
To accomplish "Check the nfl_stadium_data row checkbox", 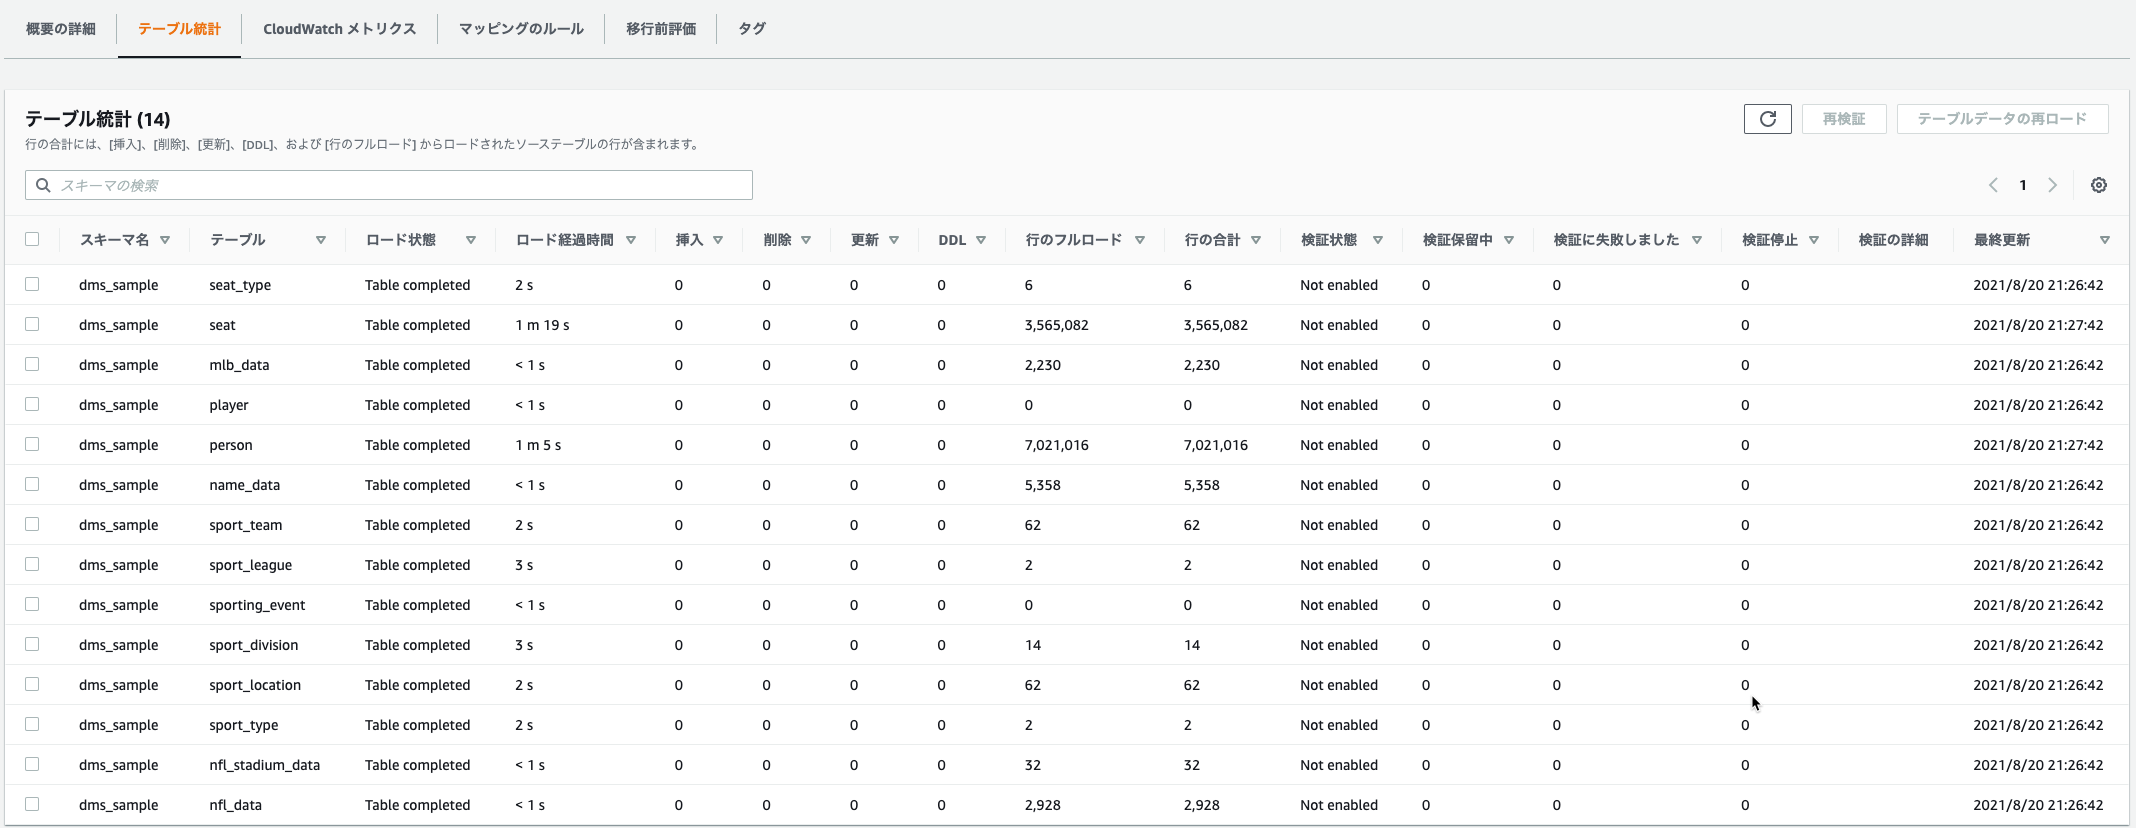I will [x=32, y=764].
